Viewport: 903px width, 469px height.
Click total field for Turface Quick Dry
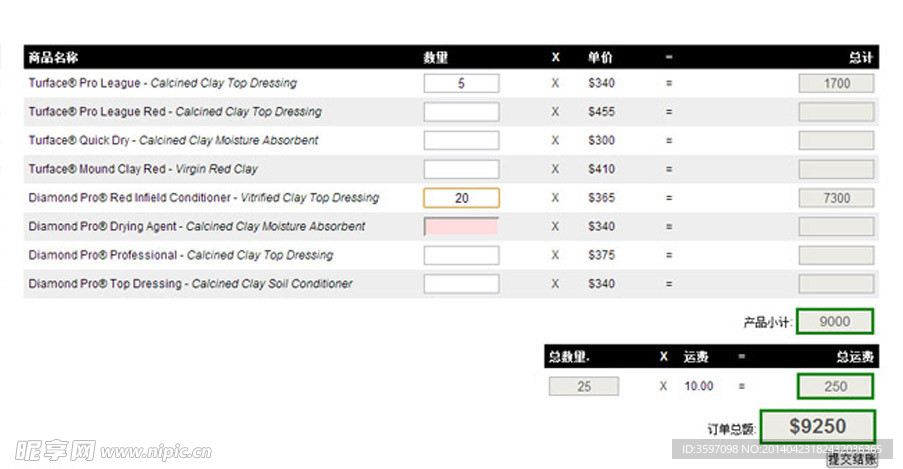click(836, 141)
